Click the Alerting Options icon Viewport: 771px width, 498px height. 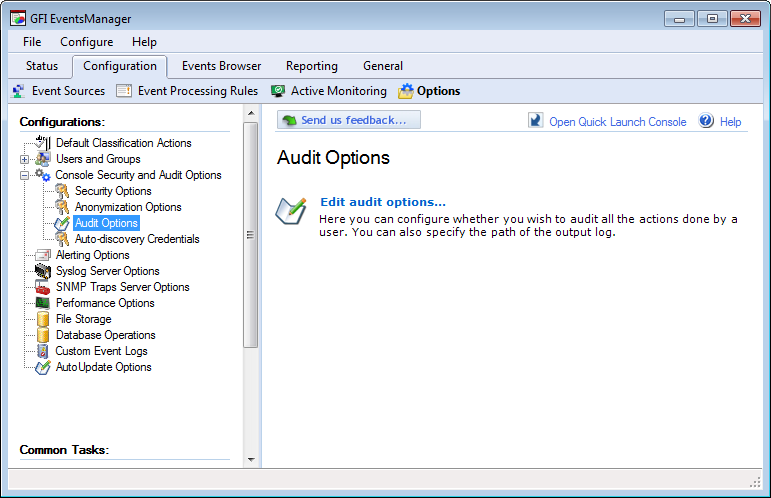[43, 255]
